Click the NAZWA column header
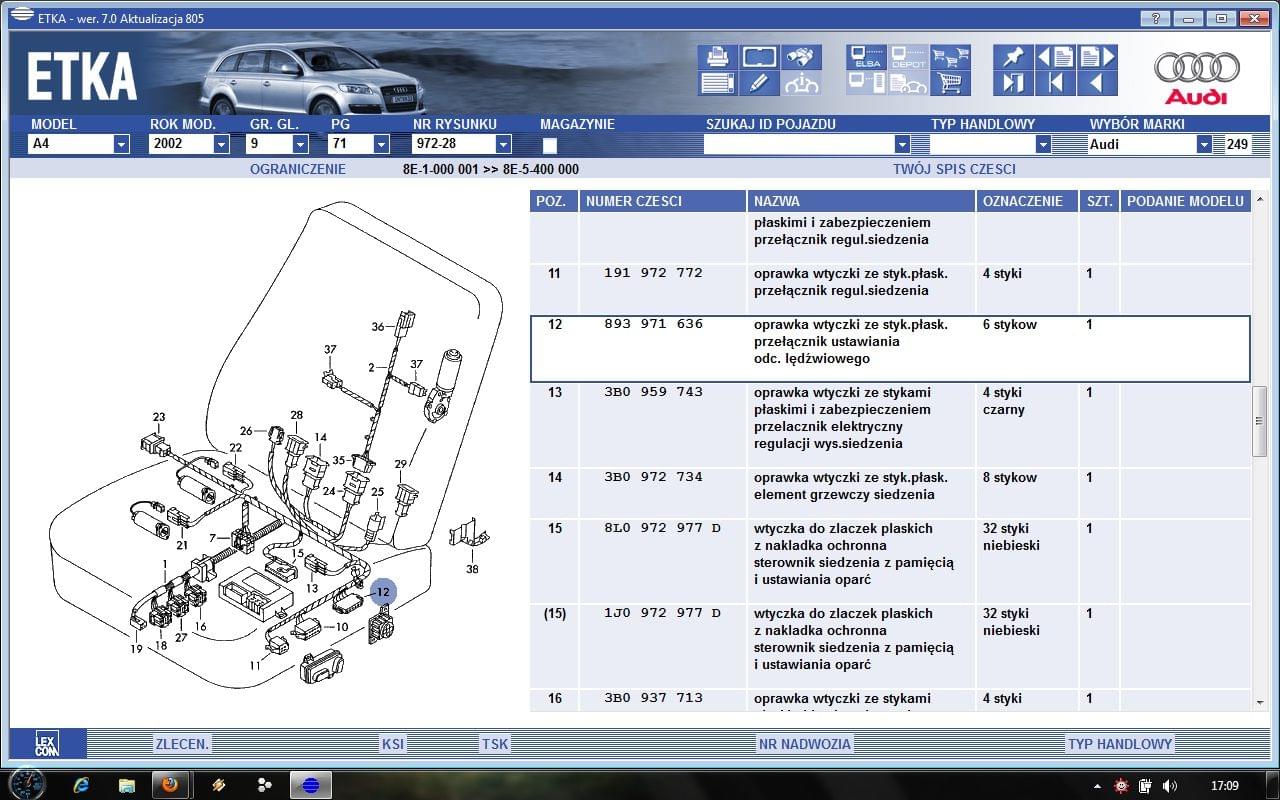1280x800 pixels. (862, 201)
